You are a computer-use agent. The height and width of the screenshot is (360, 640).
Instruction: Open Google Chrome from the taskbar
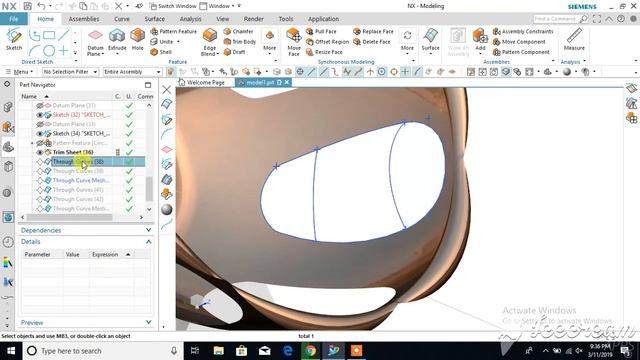(x=311, y=351)
